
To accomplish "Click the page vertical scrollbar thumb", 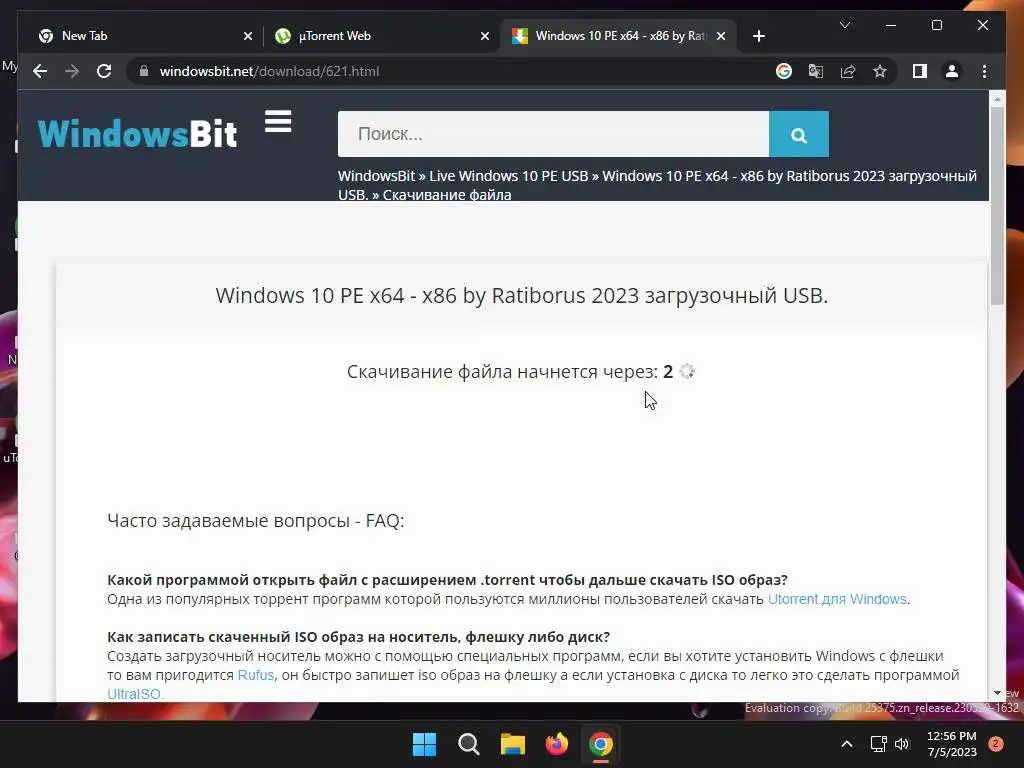I will [x=997, y=206].
